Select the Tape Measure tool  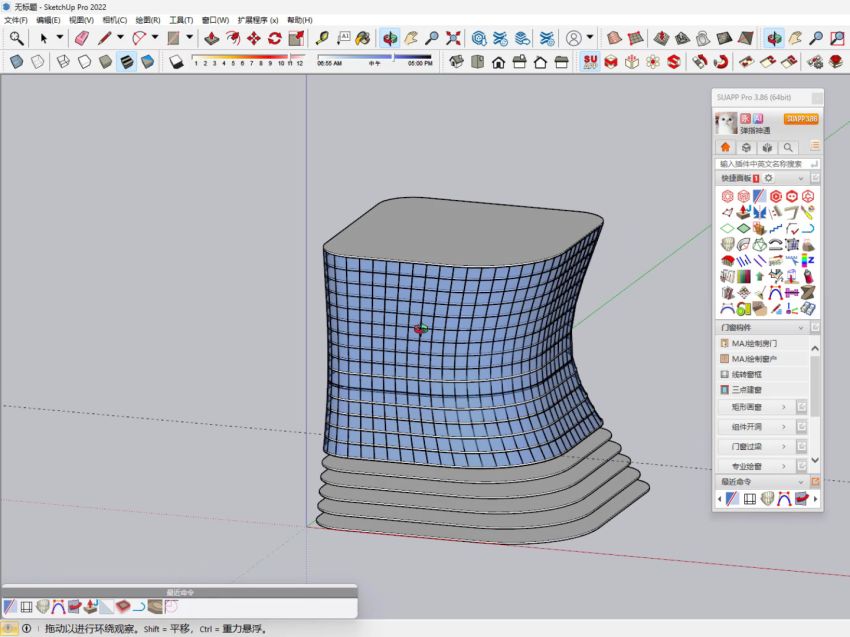coord(322,38)
